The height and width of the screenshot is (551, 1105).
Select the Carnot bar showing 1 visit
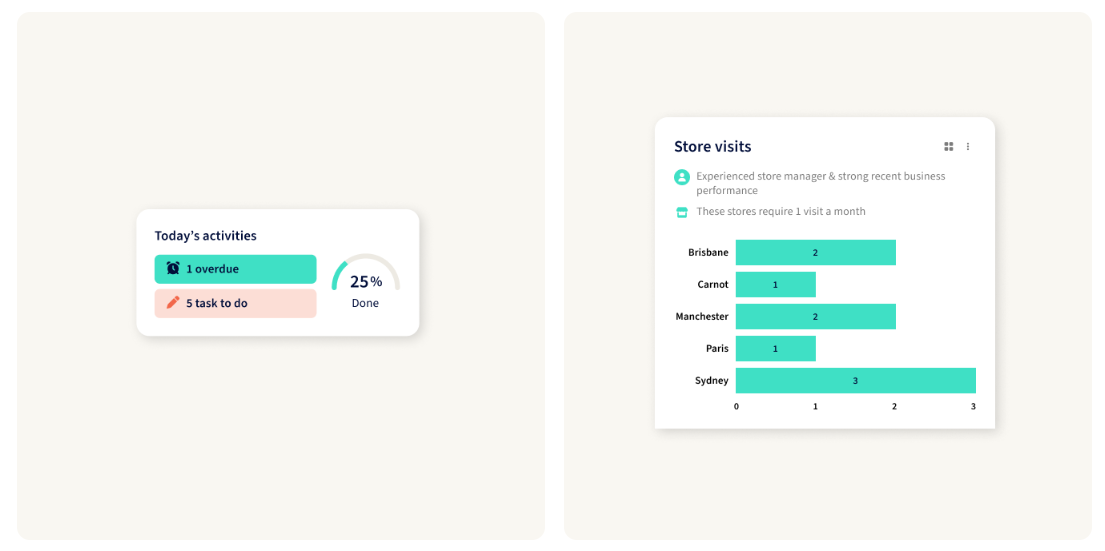[x=775, y=285]
